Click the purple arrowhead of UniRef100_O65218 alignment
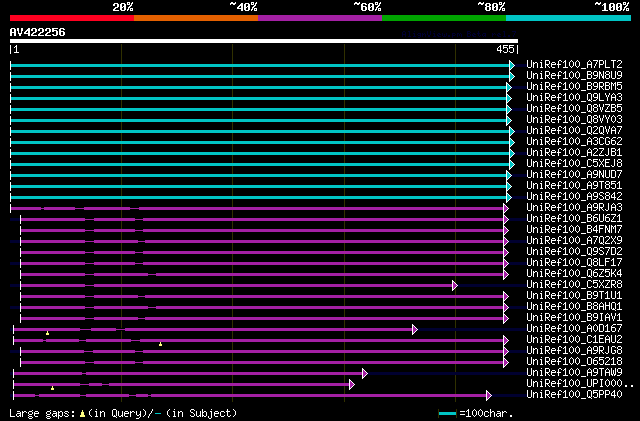The width and height of the screenshot is (640, 421). pyautogui.click(x=506, y=363)
